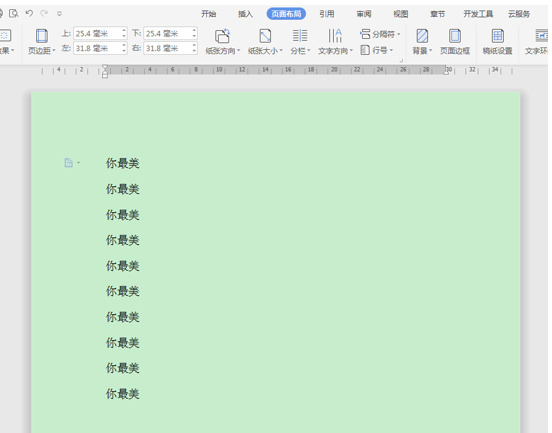Image resolution: width=552 pixels, height=433 pixels.
Task: Open the 页边距 margins tool
Action: tap(42, 42)
